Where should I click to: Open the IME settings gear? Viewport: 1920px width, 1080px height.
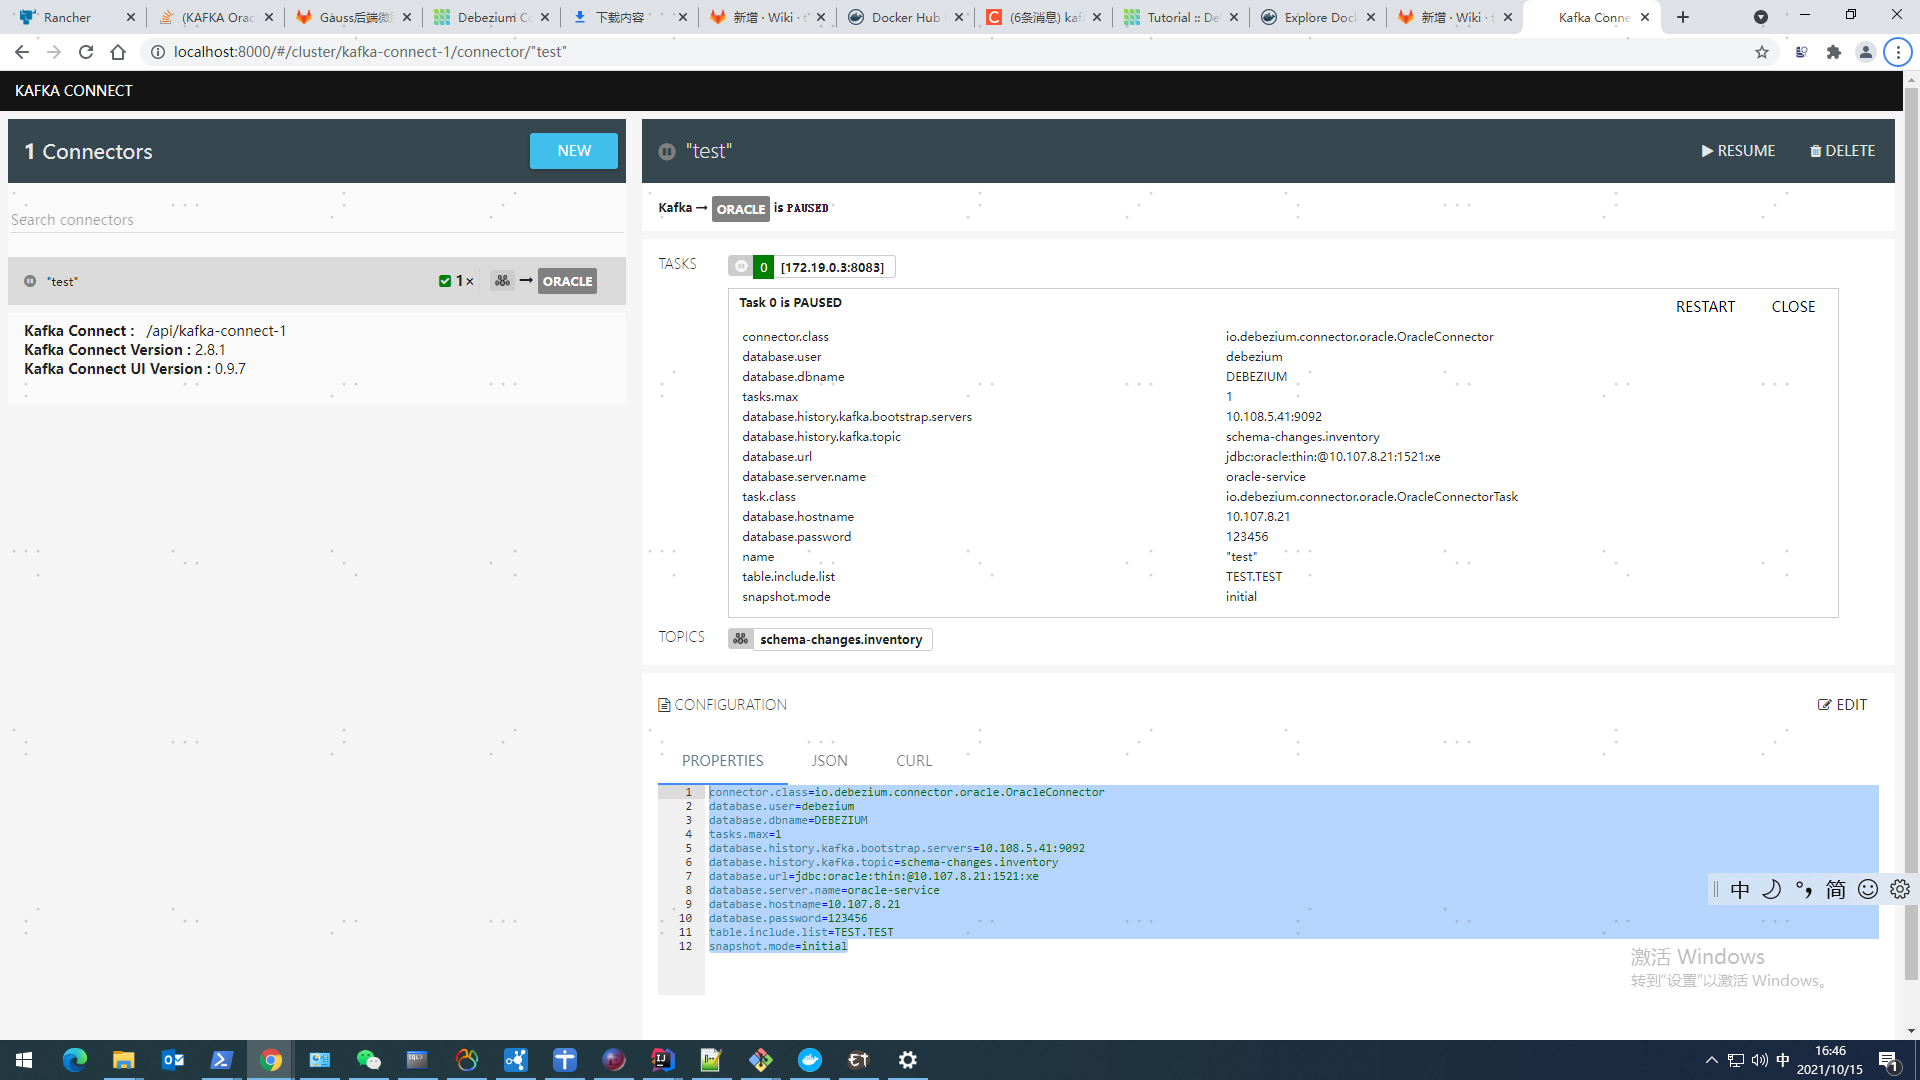point(1899,890)
